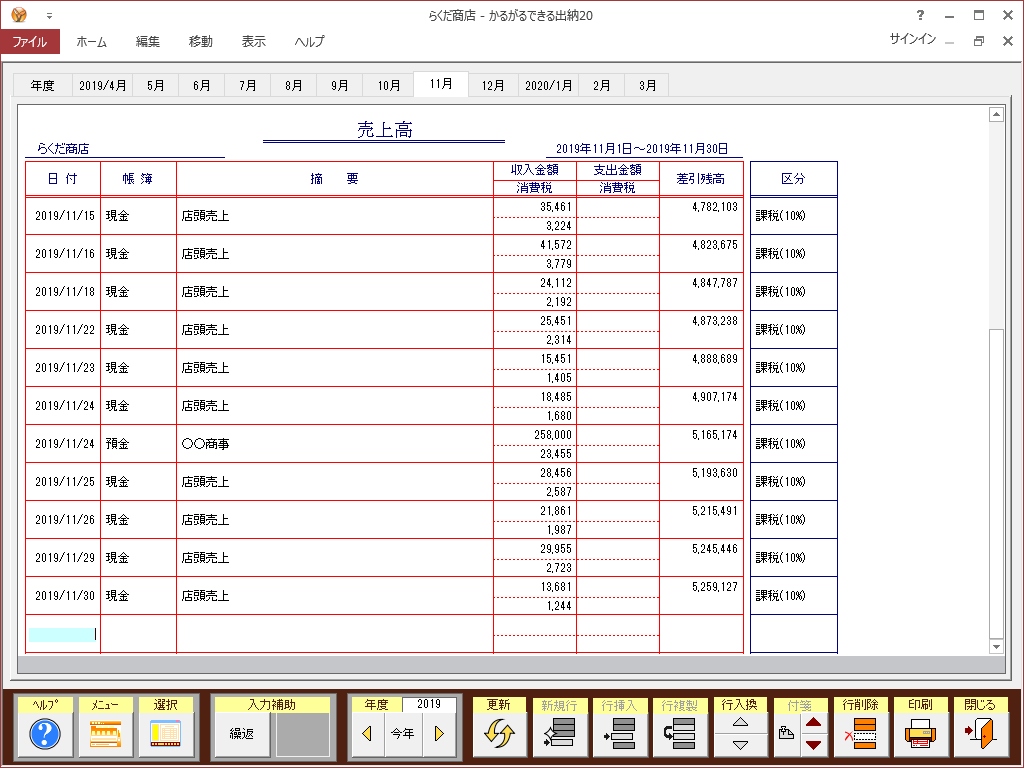Open the ファイル menu
Screen dimensions: 1024x768
pos(30,41)
